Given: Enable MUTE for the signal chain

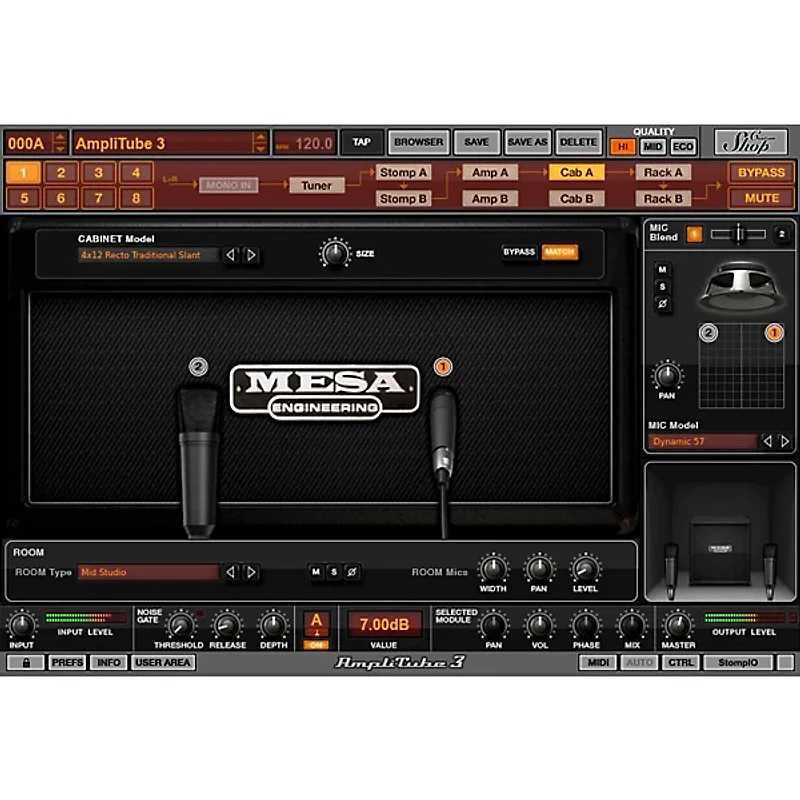Looking at the screenshot, I should (x=760, y=198).
